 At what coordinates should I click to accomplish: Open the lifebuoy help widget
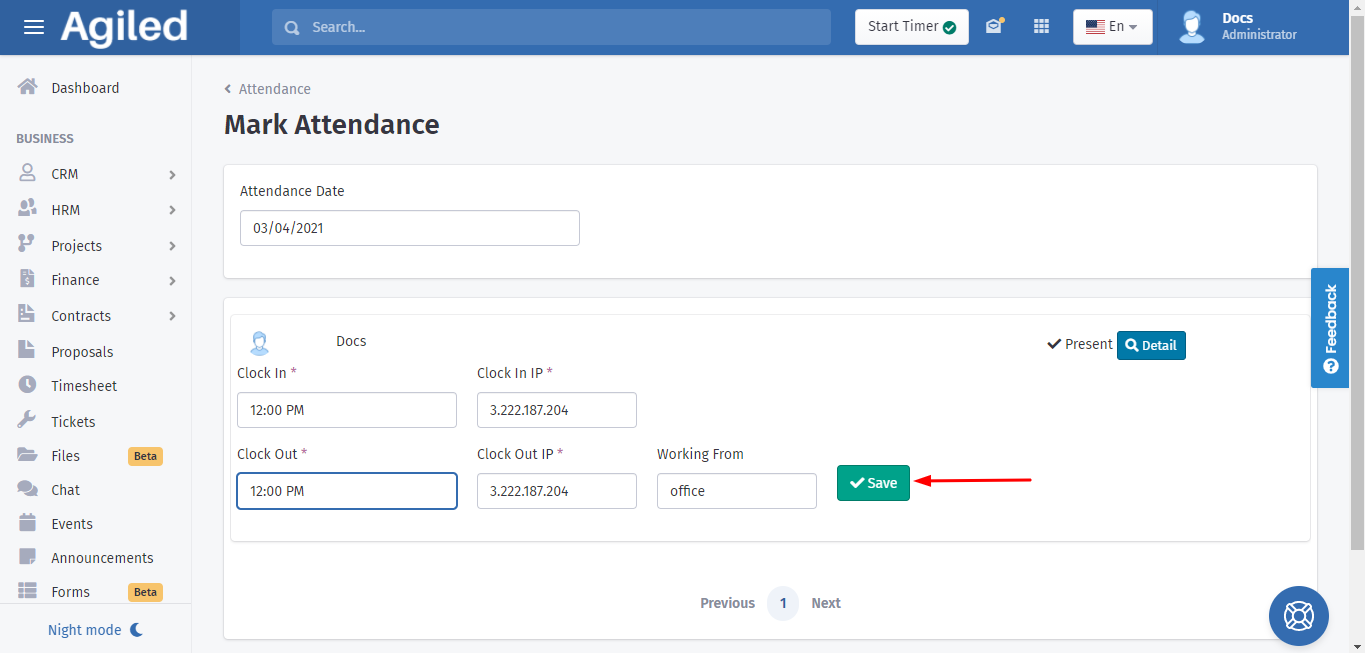click(1298, 615)
